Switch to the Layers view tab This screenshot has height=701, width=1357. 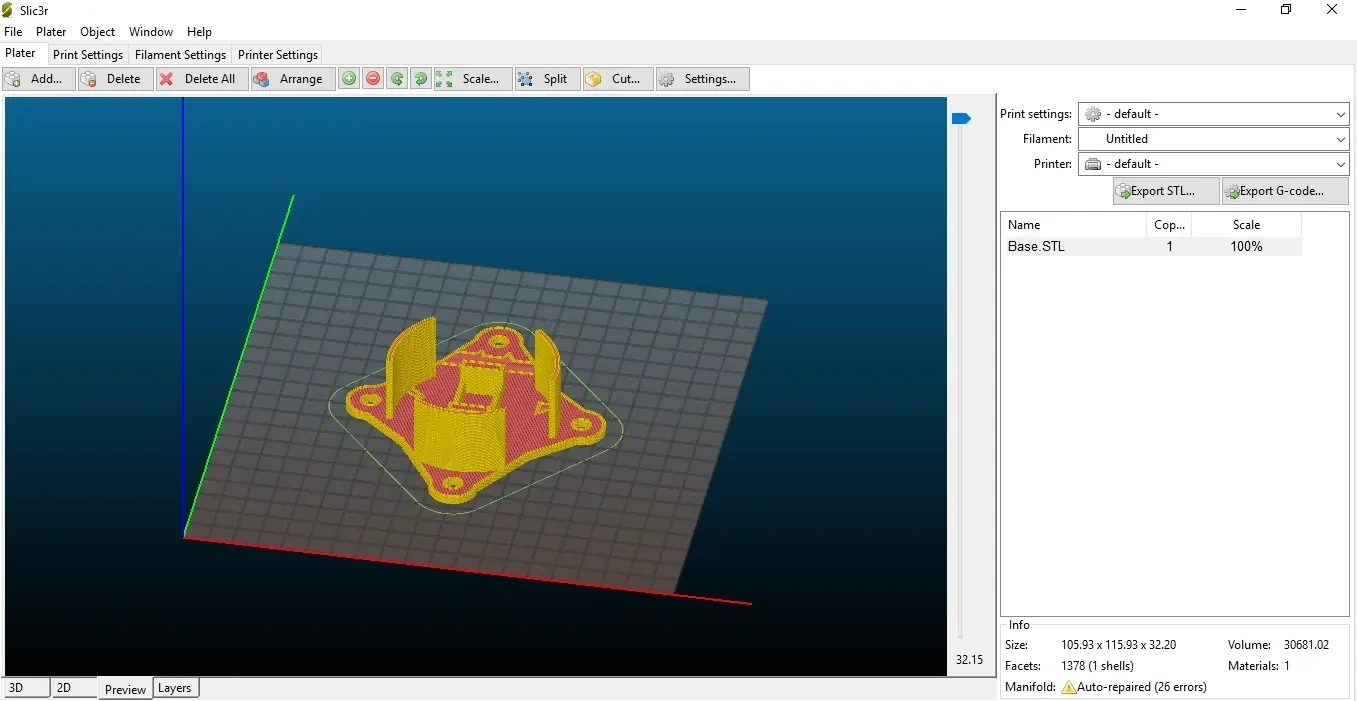coord(175,688)
